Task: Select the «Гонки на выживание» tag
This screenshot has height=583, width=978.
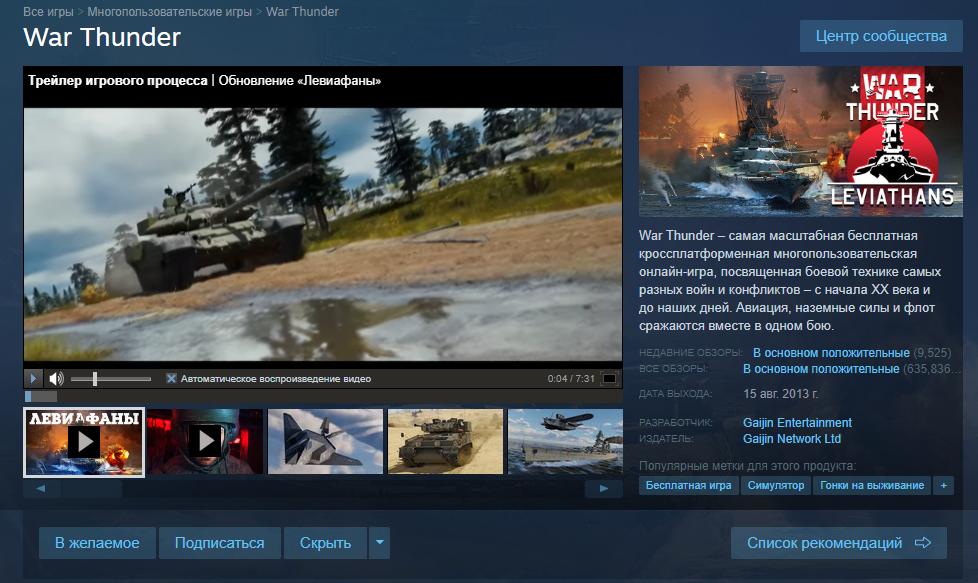Action: point(872,485)
